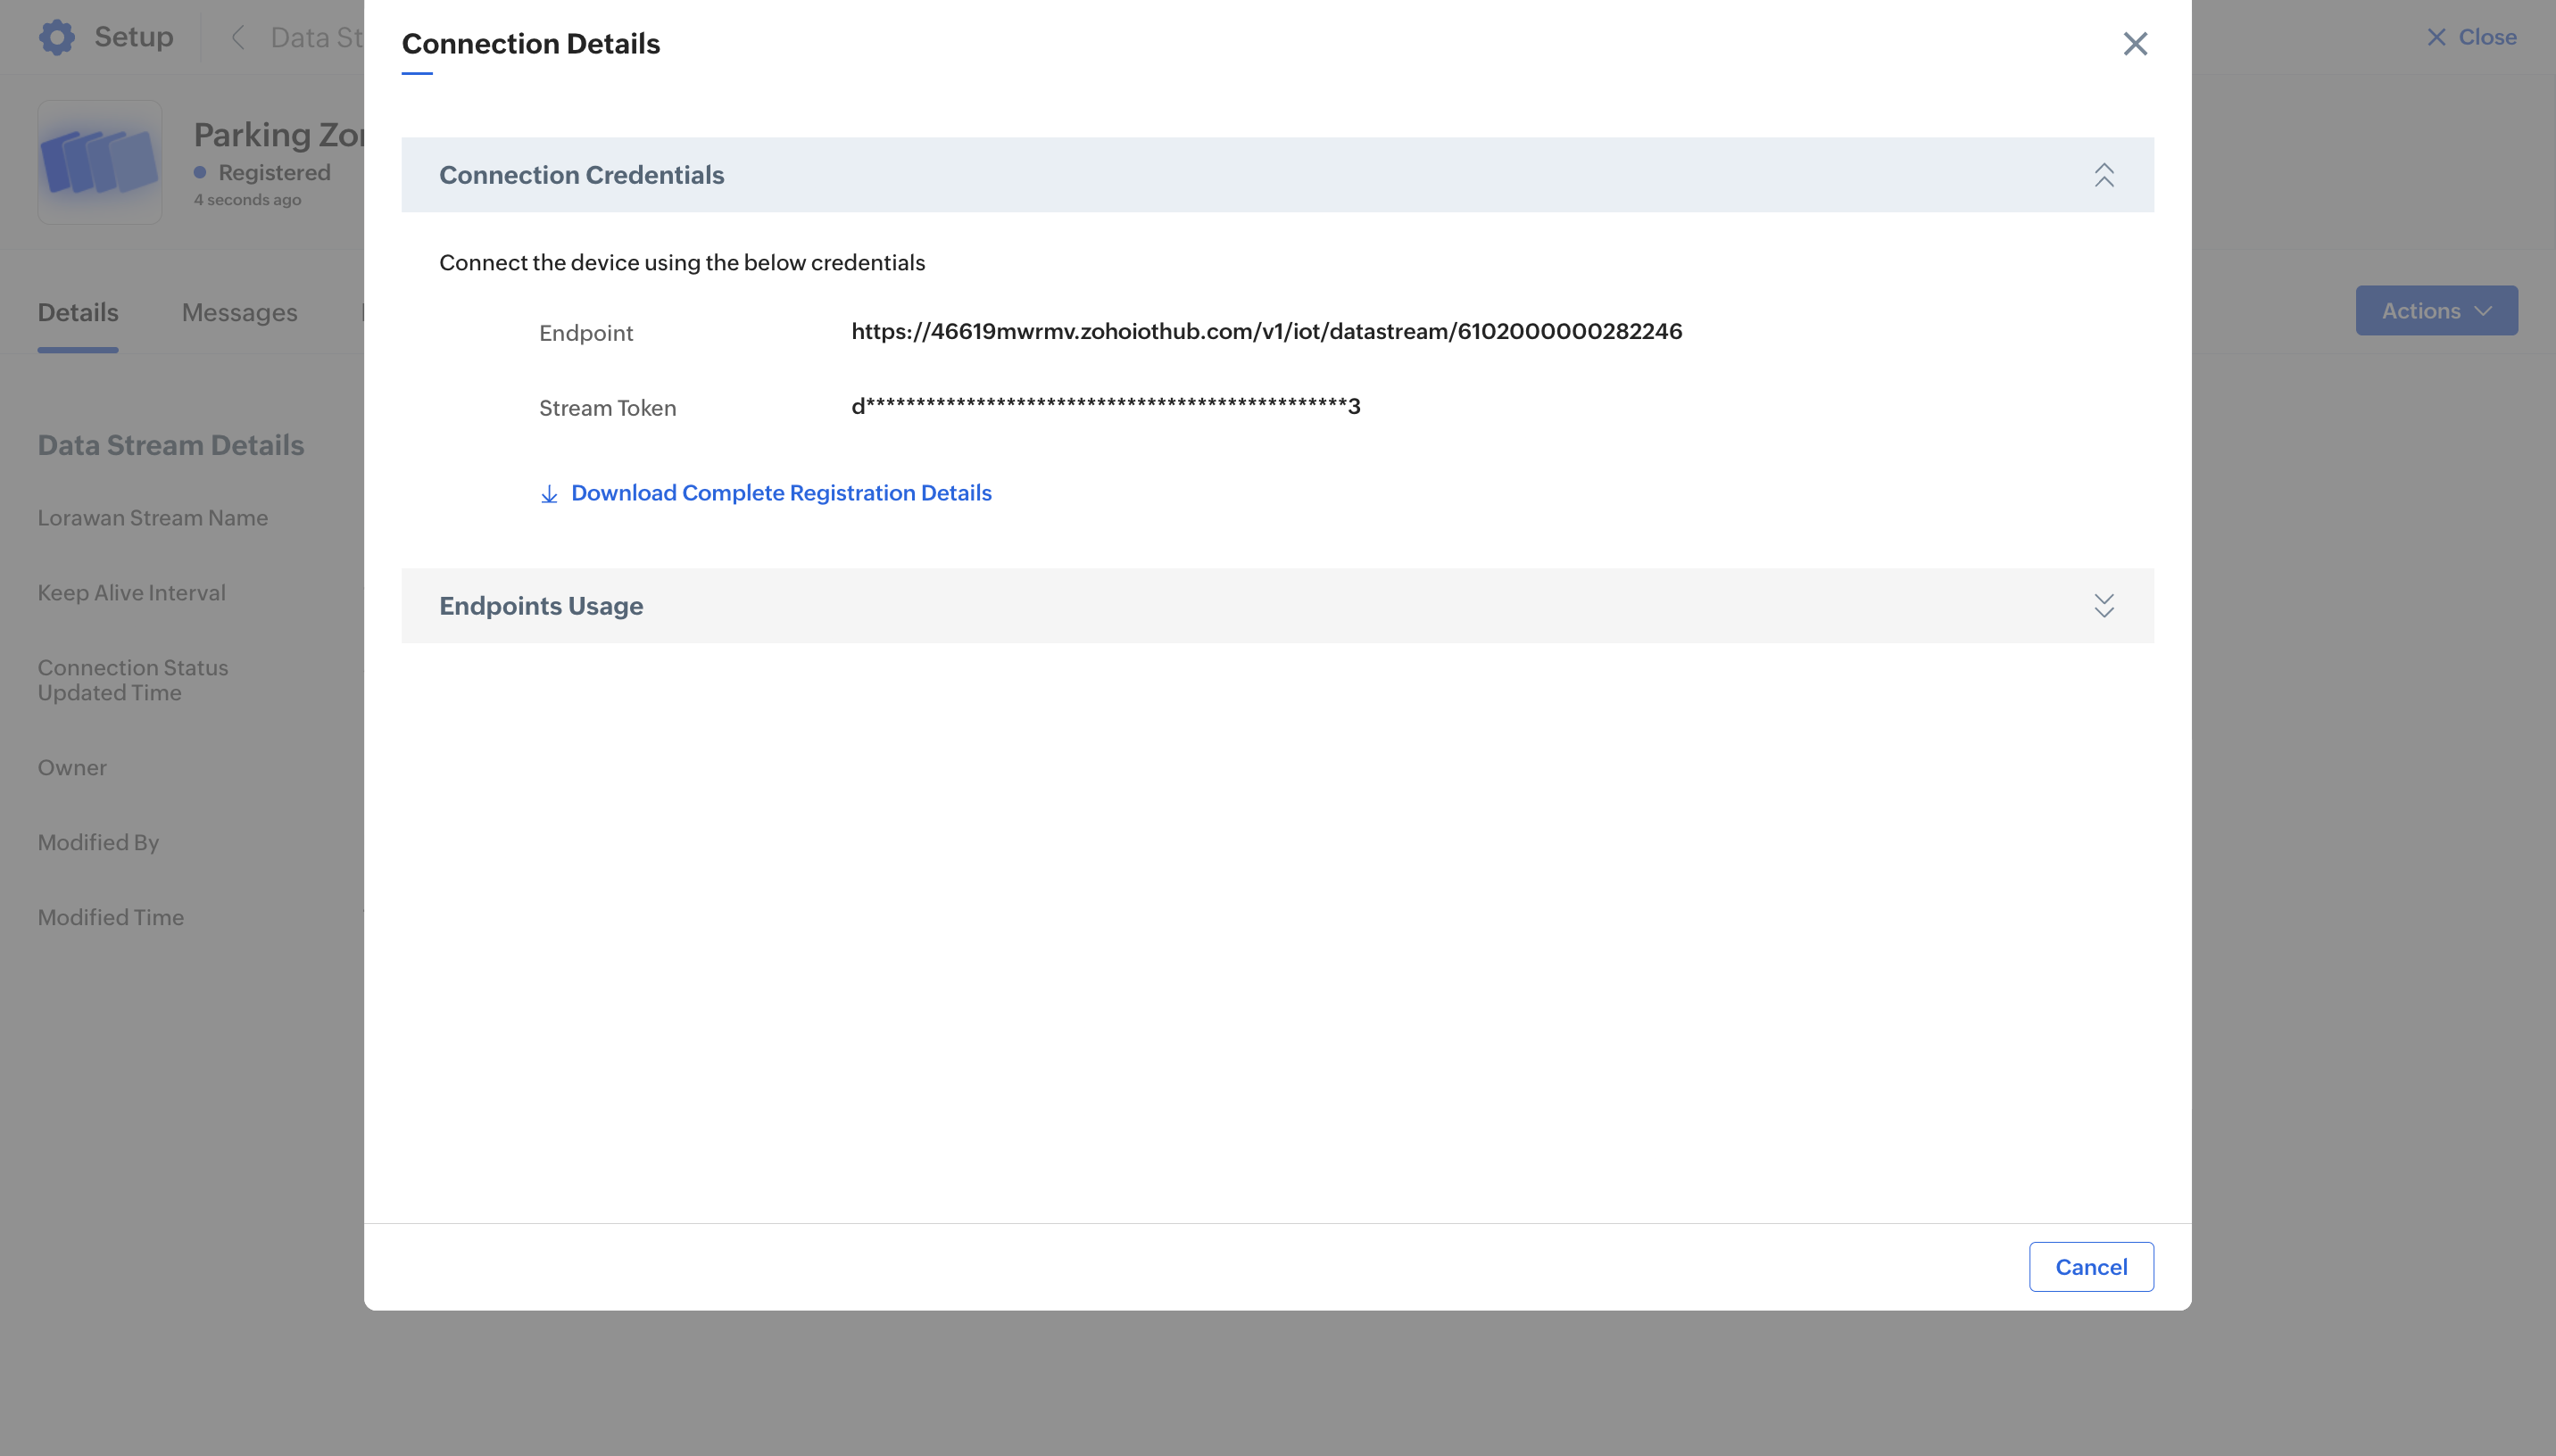Click the X icon beside Close
Screen dimensions: 2556x1456
pyautogui.click(x=2436, y=38)
